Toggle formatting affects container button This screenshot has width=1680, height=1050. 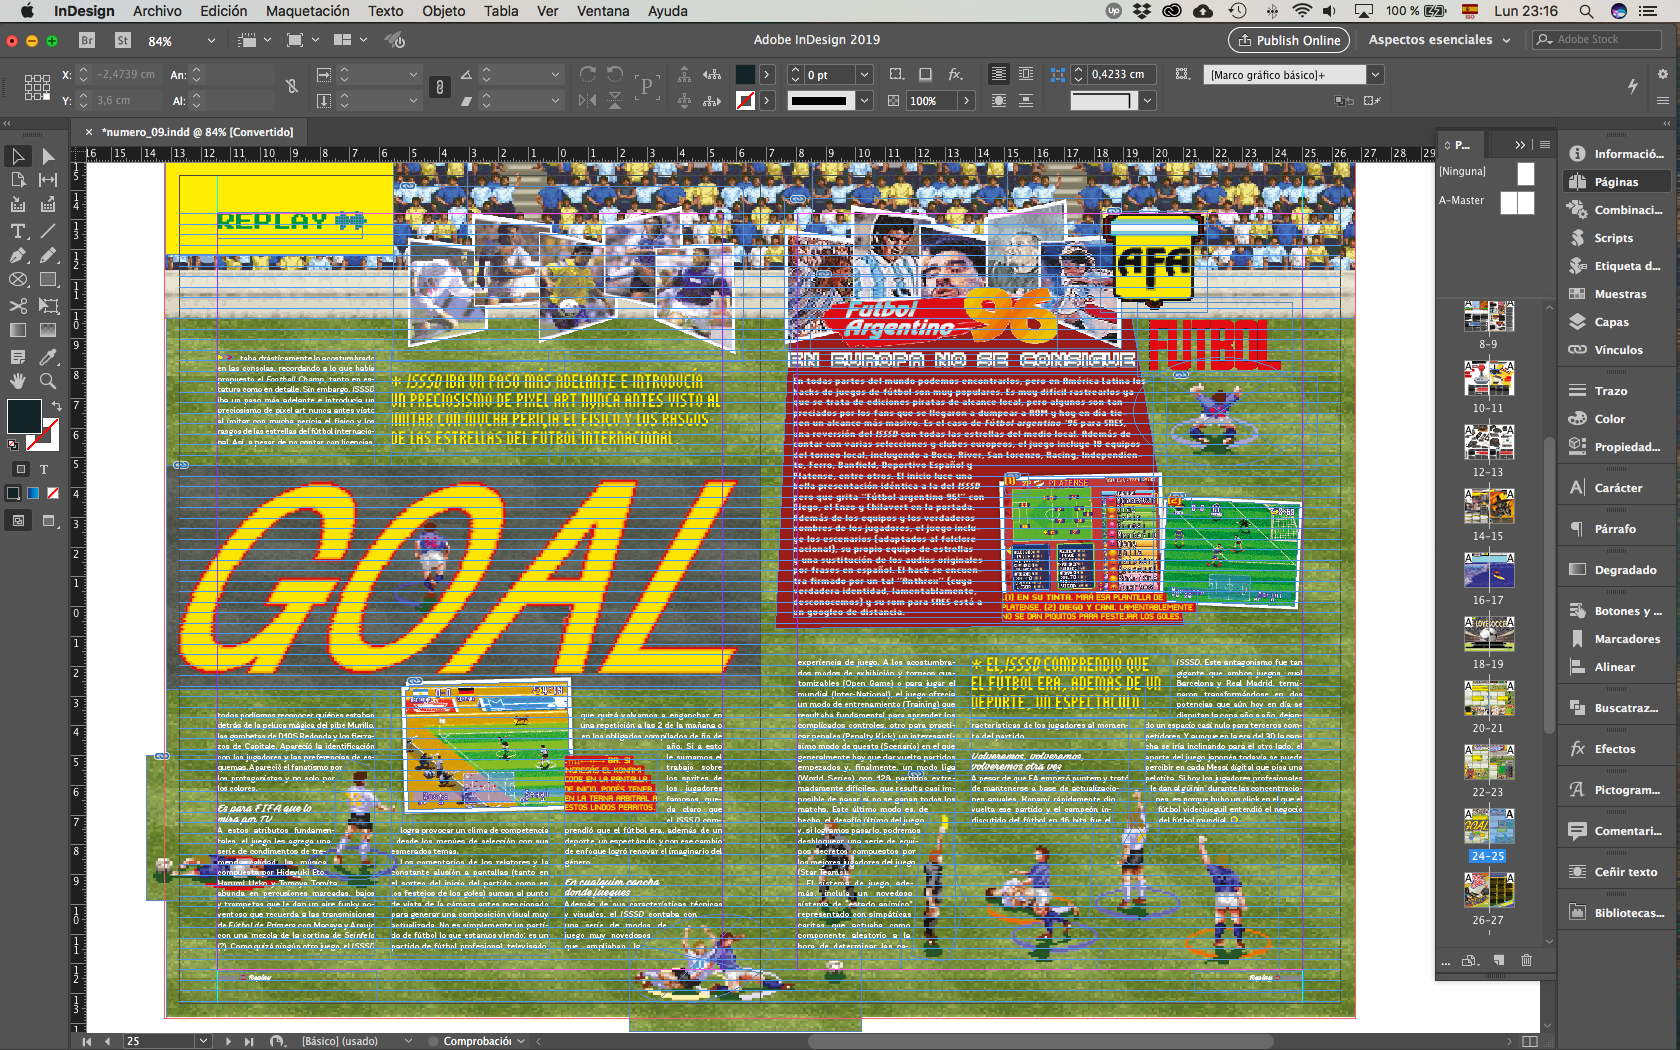20,469
